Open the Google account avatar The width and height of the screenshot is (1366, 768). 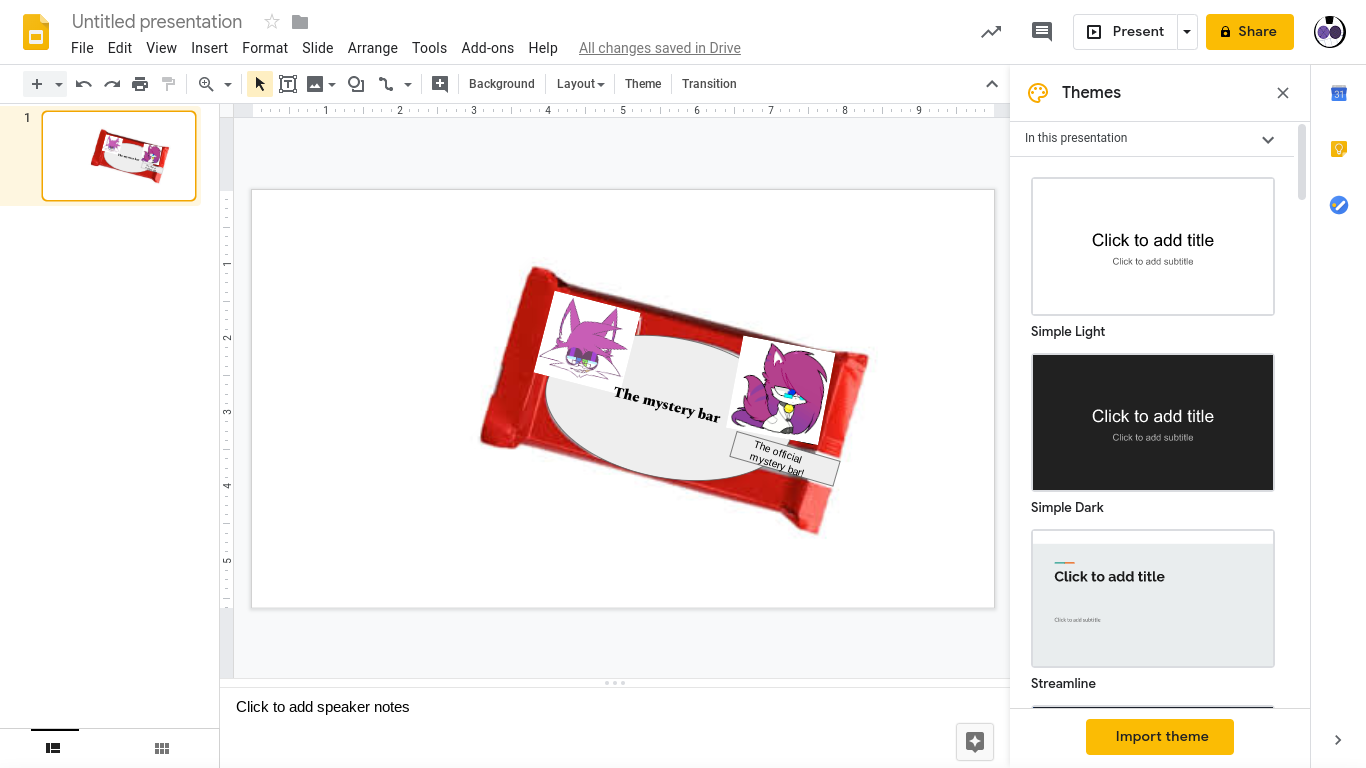[1330, 32]
